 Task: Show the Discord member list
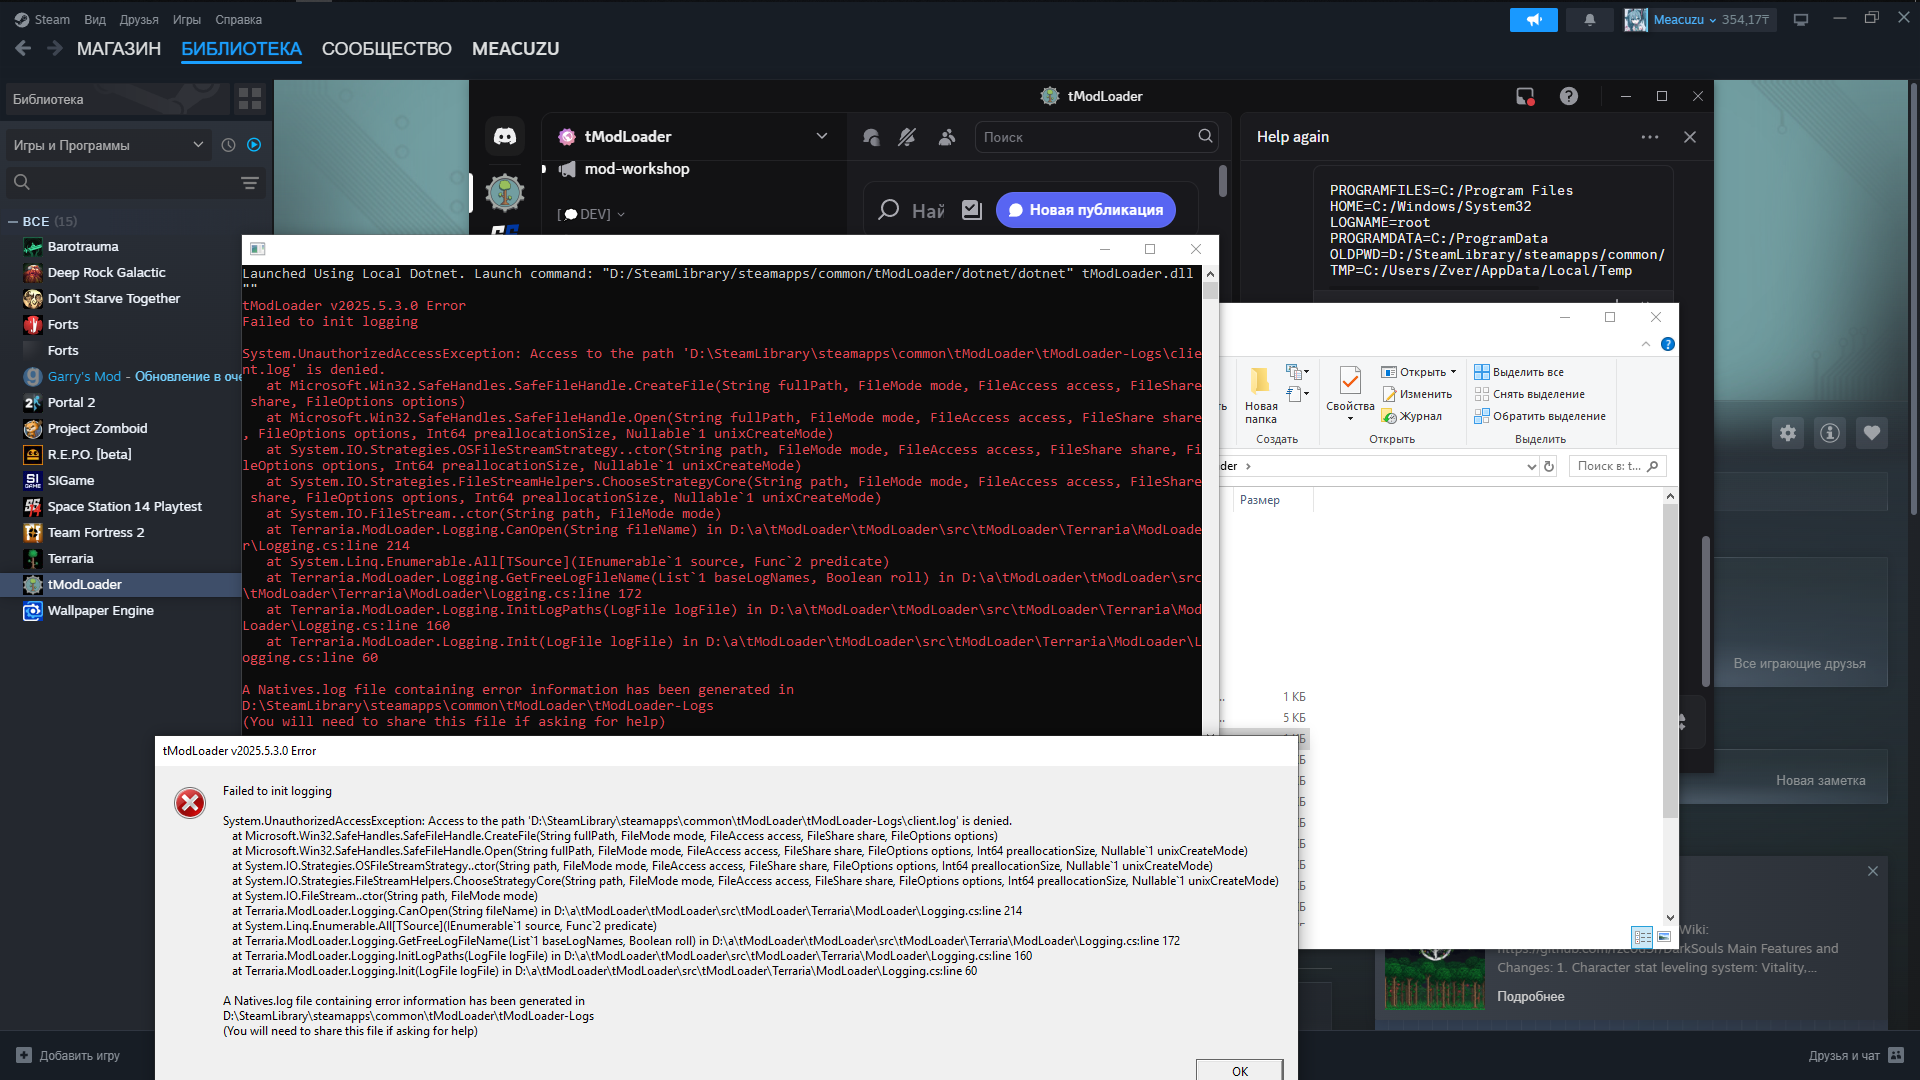[946, 137]
